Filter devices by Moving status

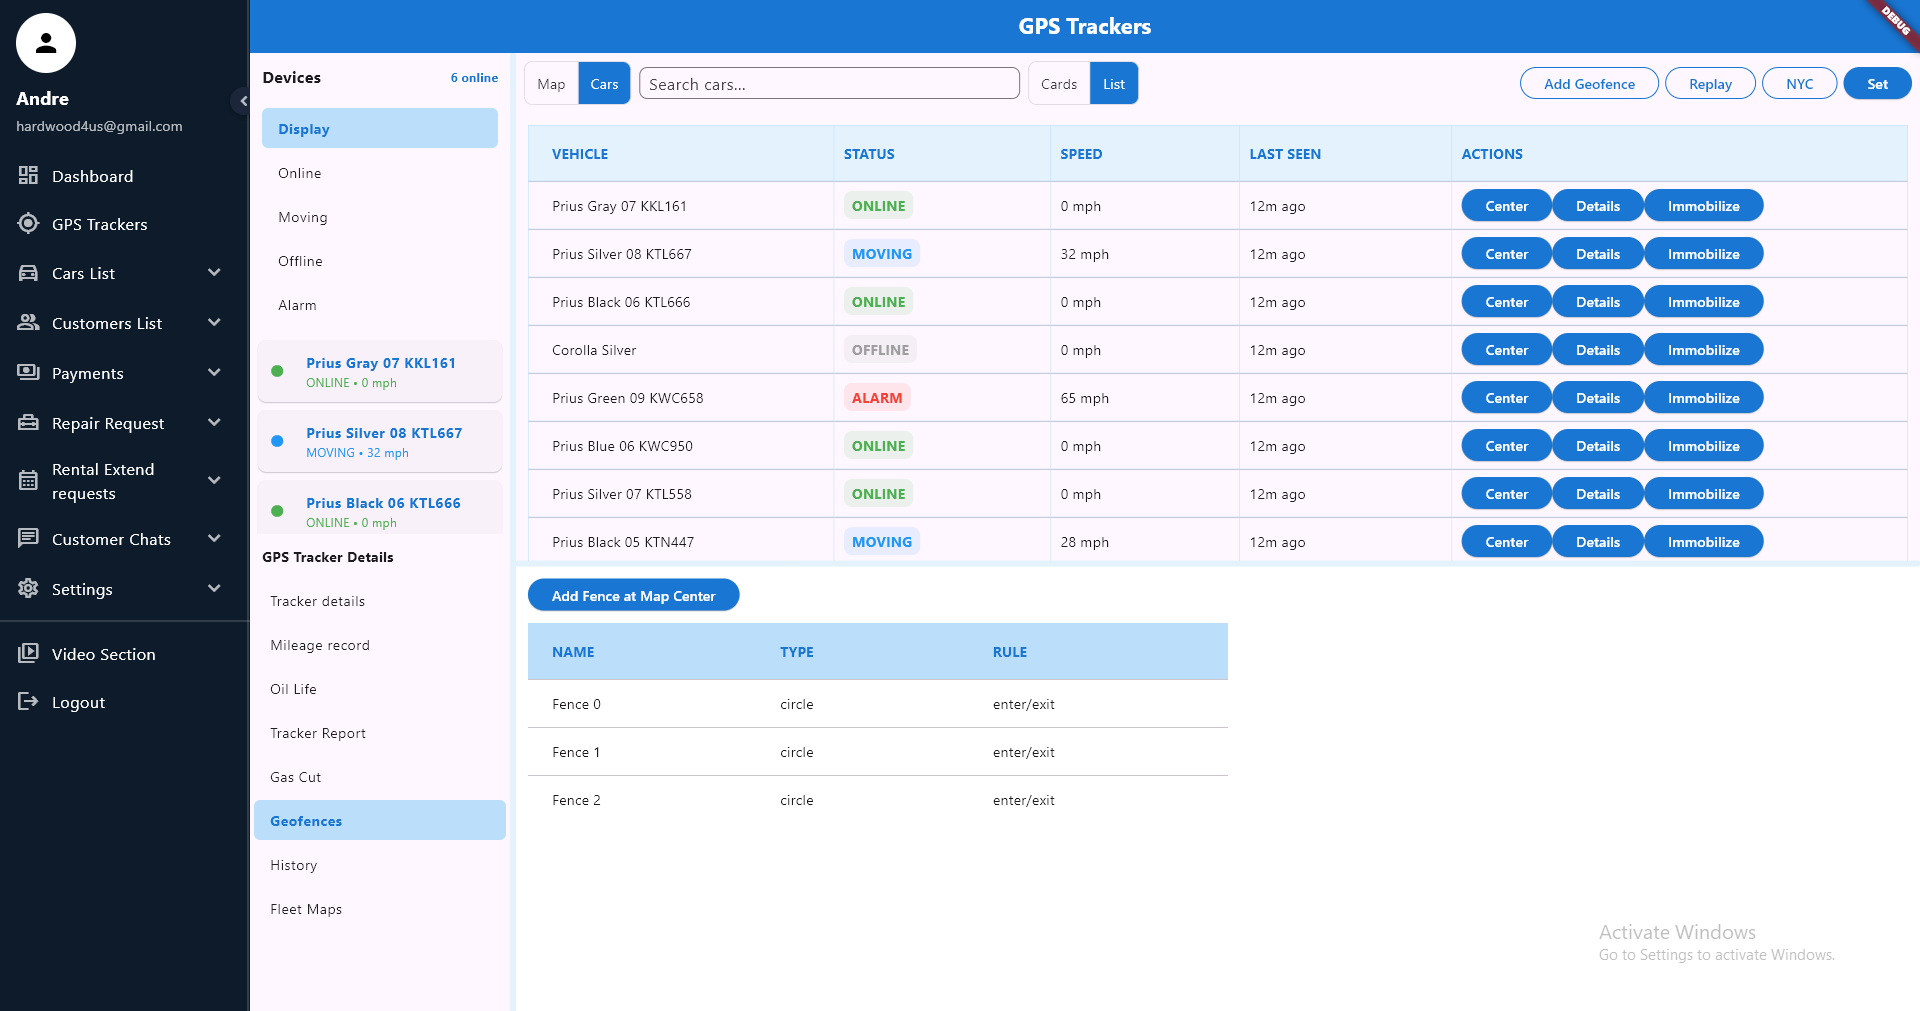(303, 217)
